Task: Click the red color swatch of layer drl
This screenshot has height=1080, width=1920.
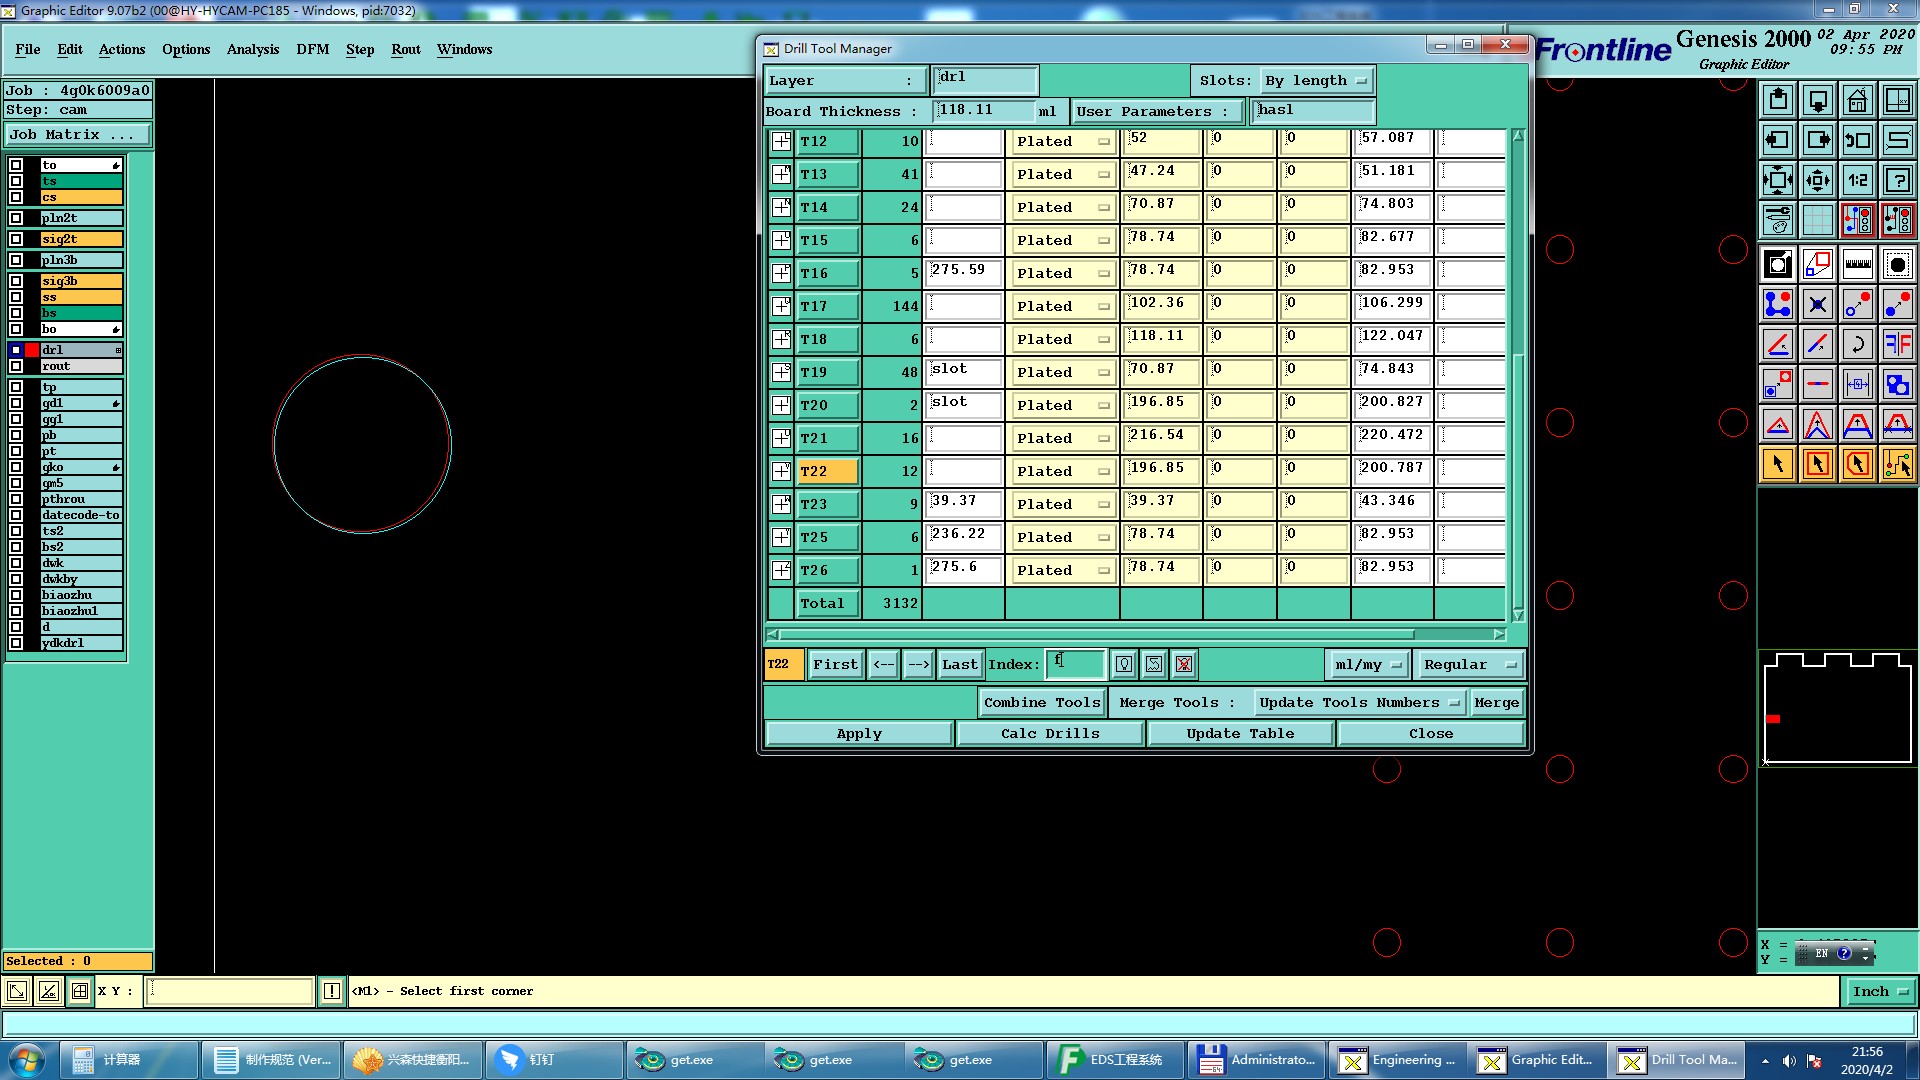Action: [32, 350]
